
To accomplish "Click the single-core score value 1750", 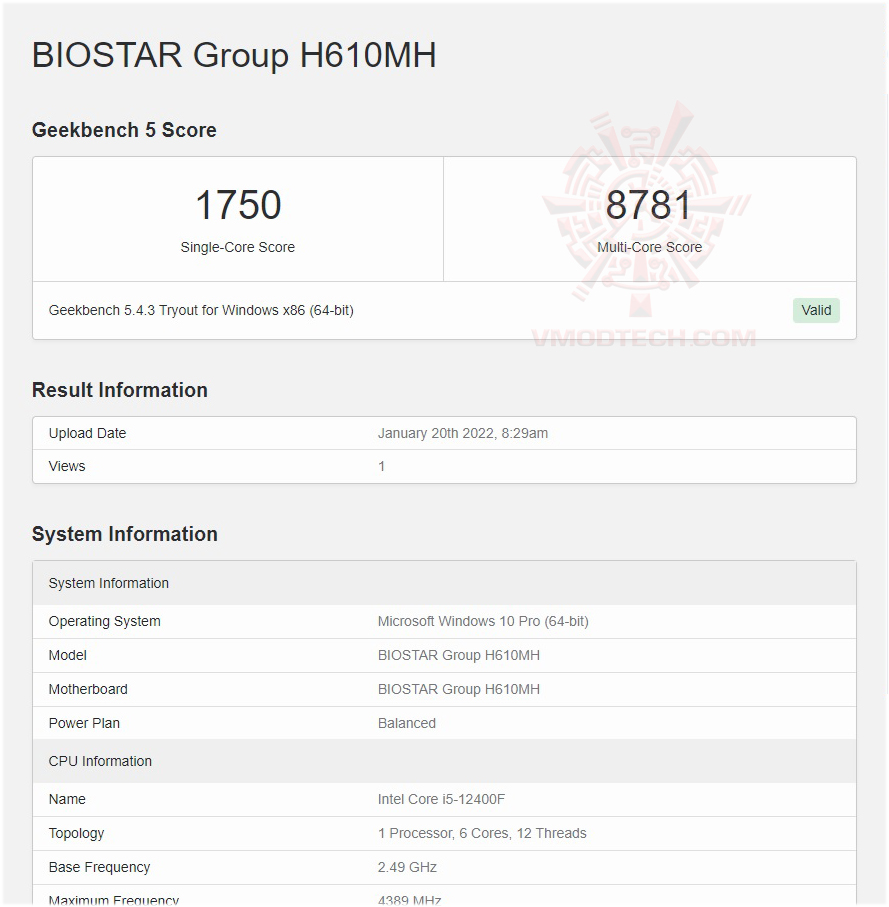I will coord(238,205).
